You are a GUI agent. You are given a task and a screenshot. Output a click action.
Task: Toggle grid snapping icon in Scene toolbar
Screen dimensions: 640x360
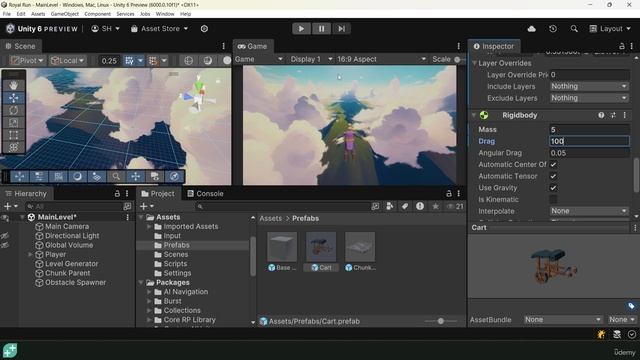129,61
